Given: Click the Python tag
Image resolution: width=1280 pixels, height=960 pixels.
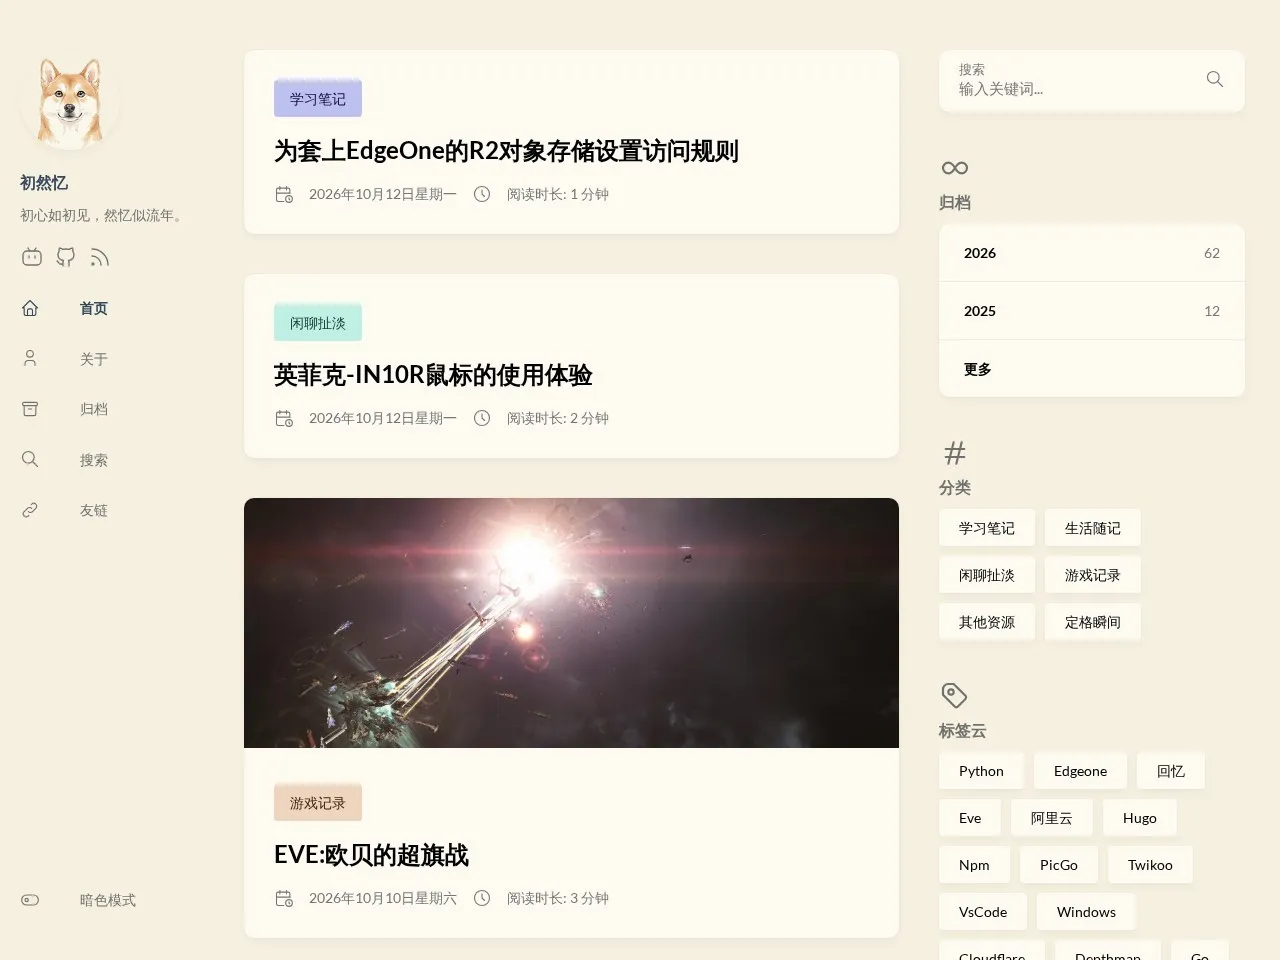Looking at the screenshot, I should point(981,771).
